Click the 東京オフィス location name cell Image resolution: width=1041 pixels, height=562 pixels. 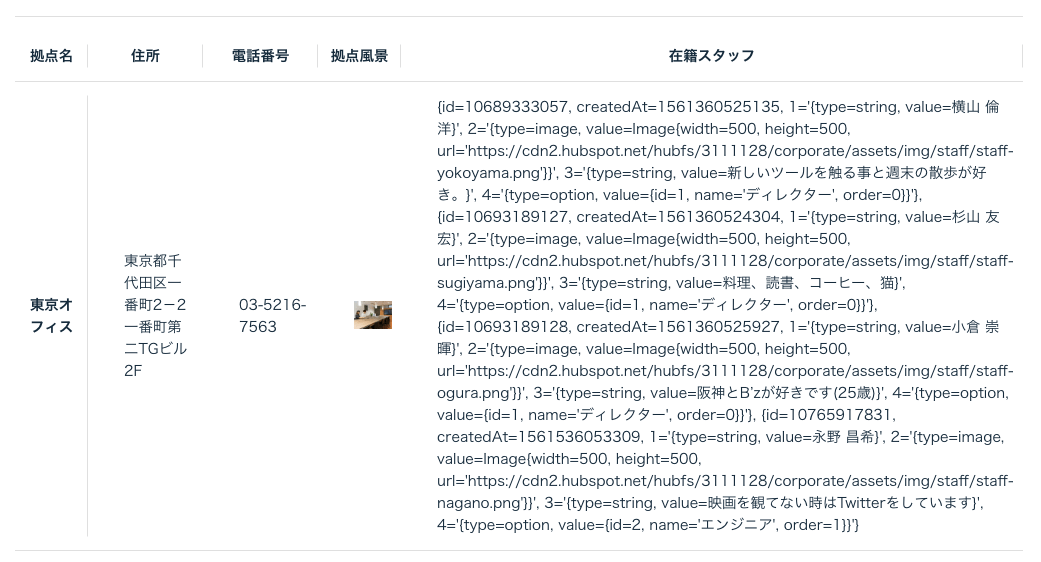51,315
